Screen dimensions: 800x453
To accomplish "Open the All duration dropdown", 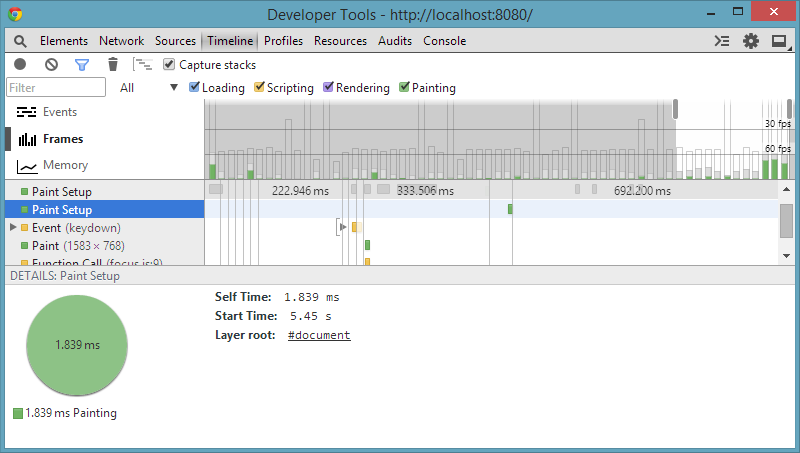I will tap(148, 88).
